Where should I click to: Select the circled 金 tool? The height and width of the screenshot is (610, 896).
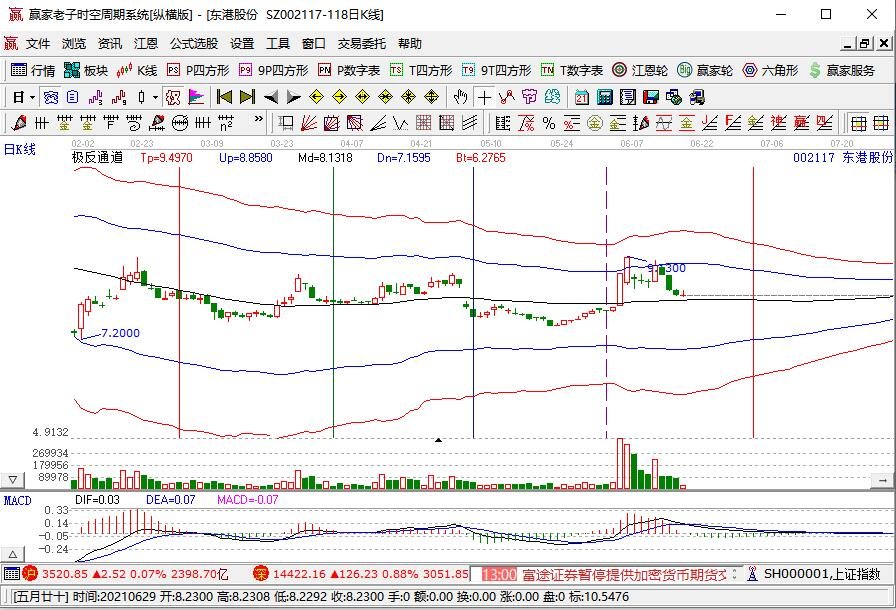click(595, 123)
